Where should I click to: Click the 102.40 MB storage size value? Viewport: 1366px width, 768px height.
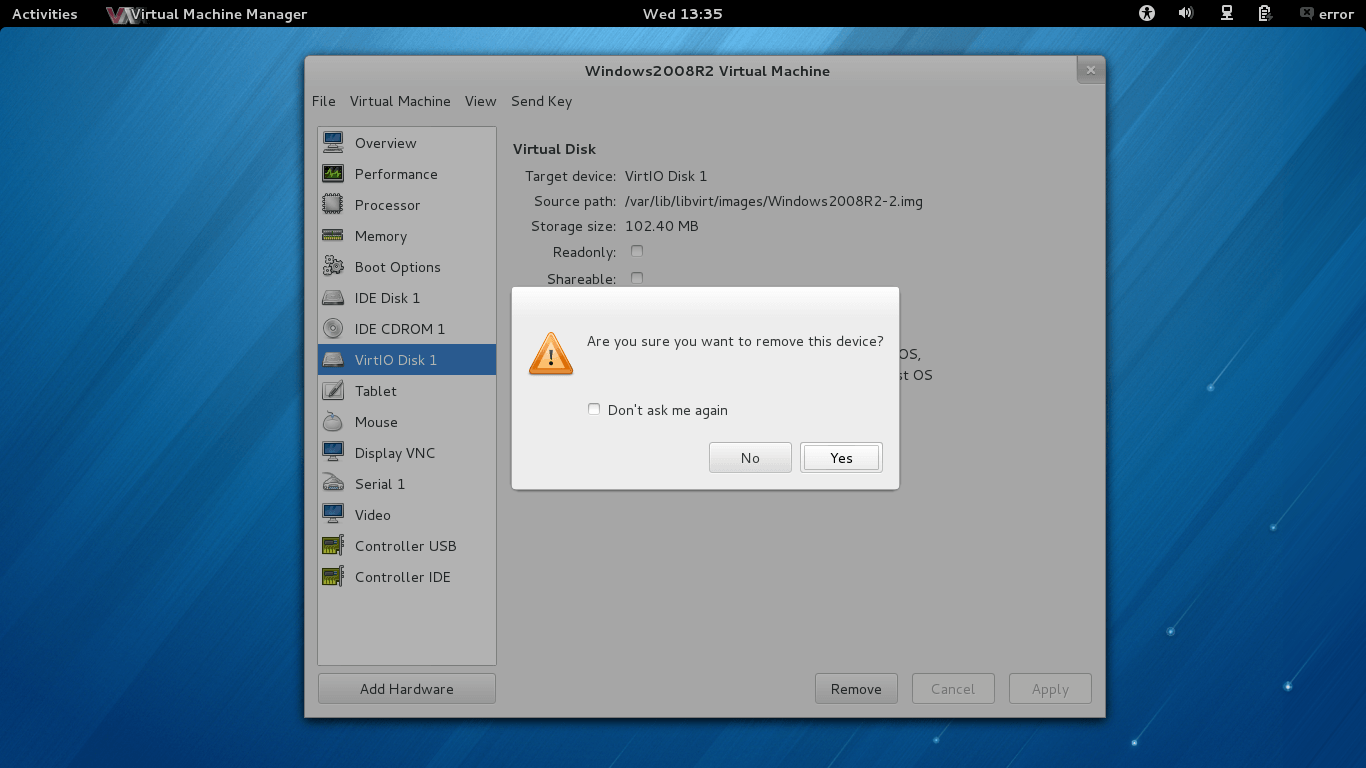click(662, 226)
